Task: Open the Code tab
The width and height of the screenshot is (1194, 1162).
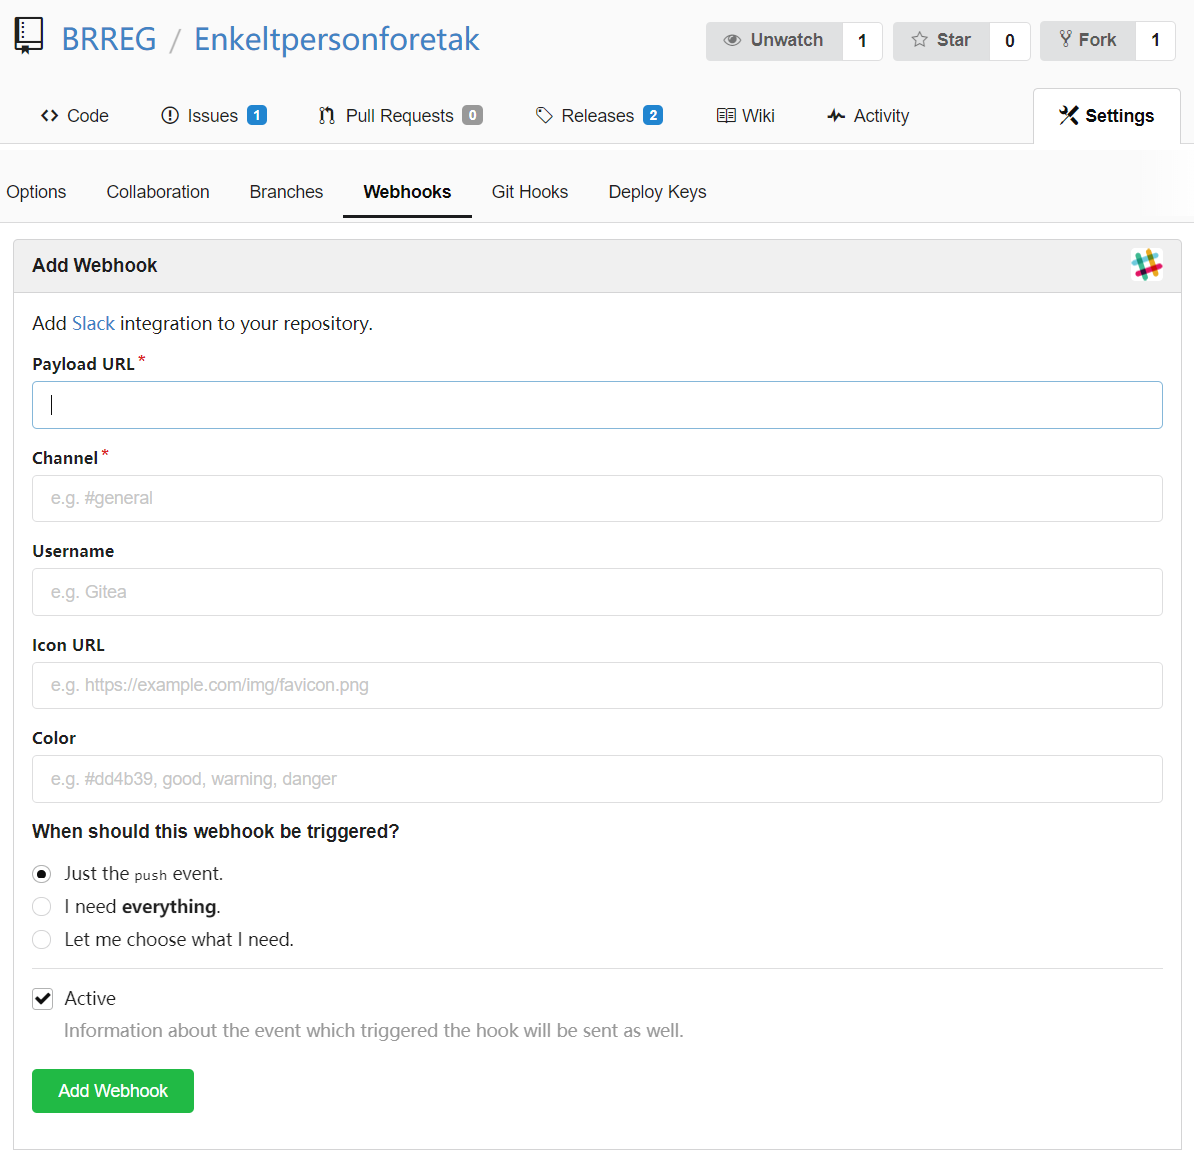Action: [75, 116]
